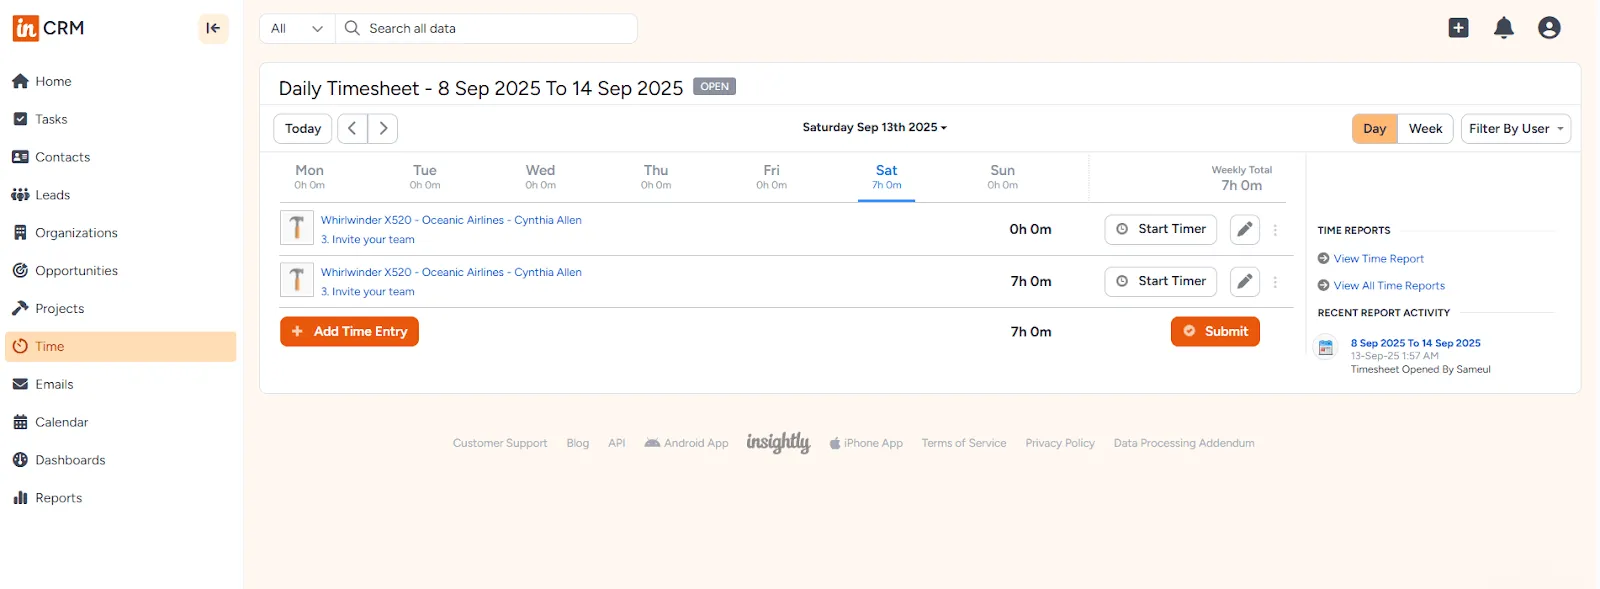Start Timer for the 0h 0m entry
The width and height of the screenshot is (1600, 589).
coord(1161,229)
